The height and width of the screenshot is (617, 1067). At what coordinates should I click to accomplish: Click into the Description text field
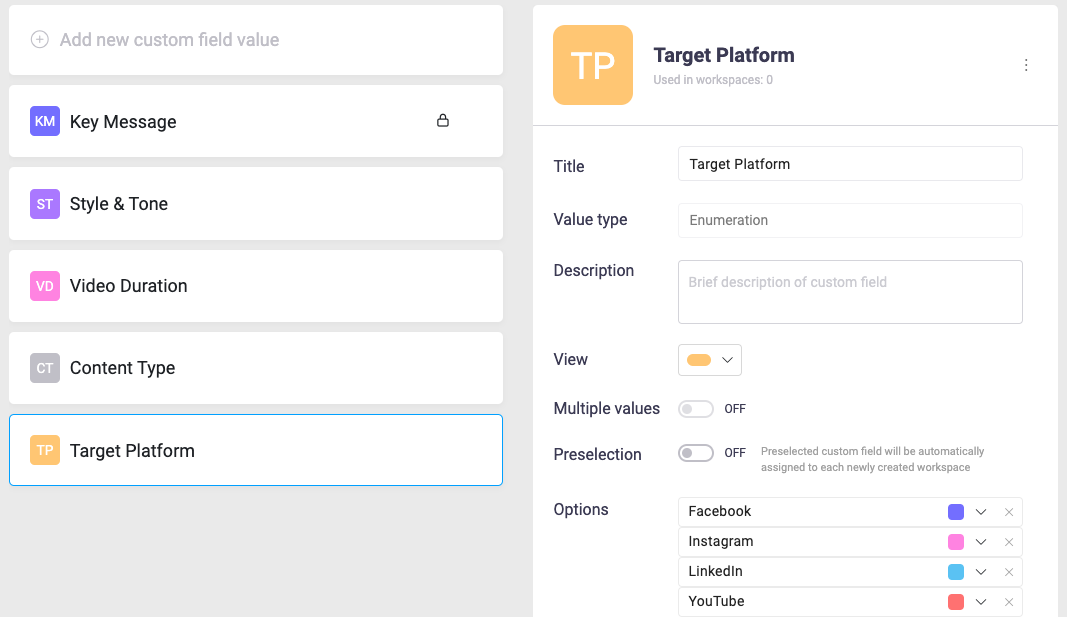[x=850, y=292]
